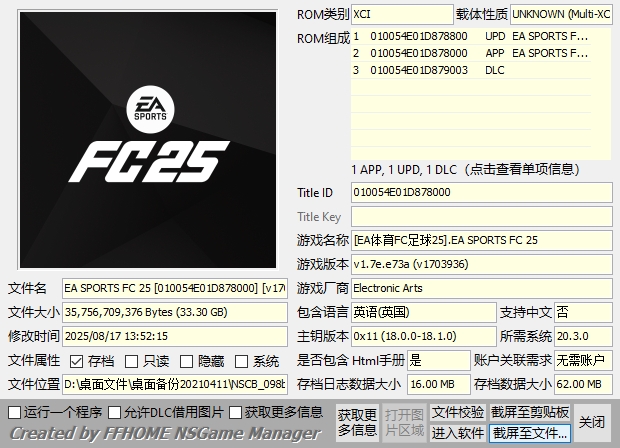Click into the Title ID field

[x=480, y=192]
